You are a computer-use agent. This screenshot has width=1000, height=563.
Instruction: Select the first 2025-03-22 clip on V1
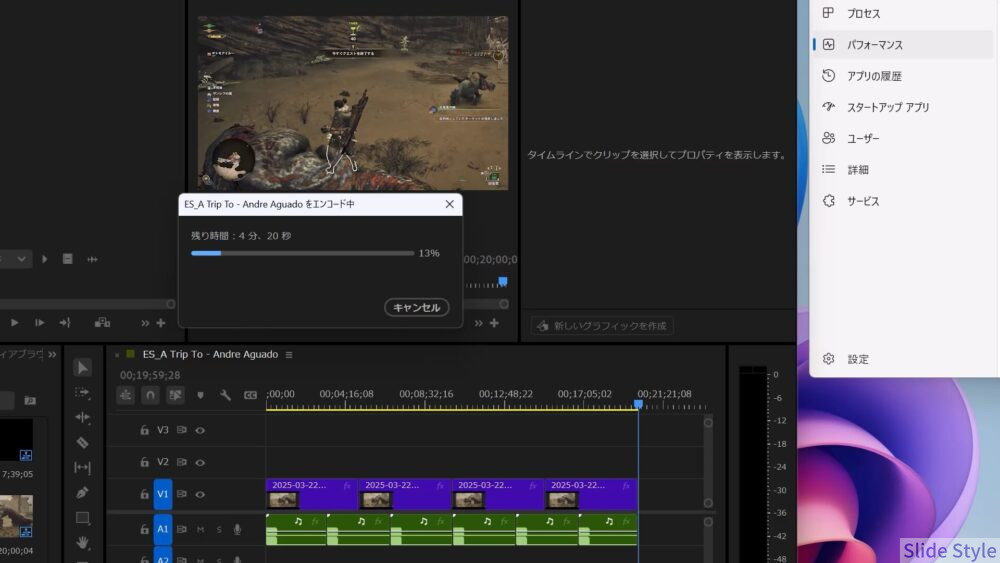312,494
